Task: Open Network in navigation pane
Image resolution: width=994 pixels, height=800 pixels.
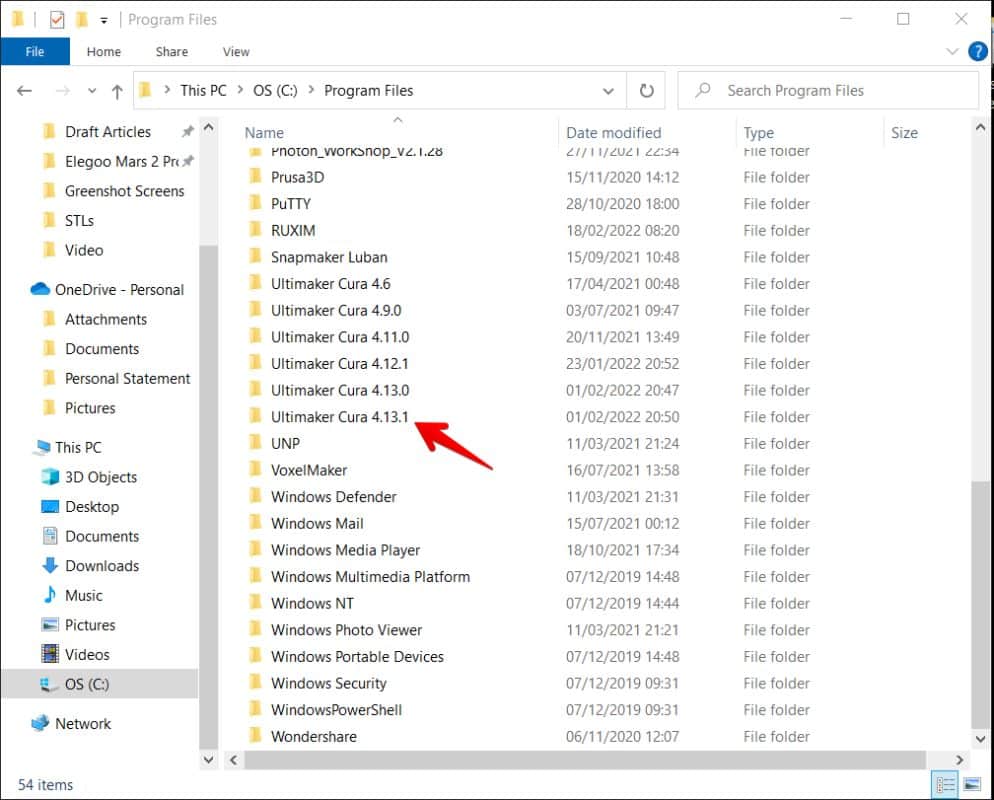Action: pyautogui.click(x=82, y=723)
